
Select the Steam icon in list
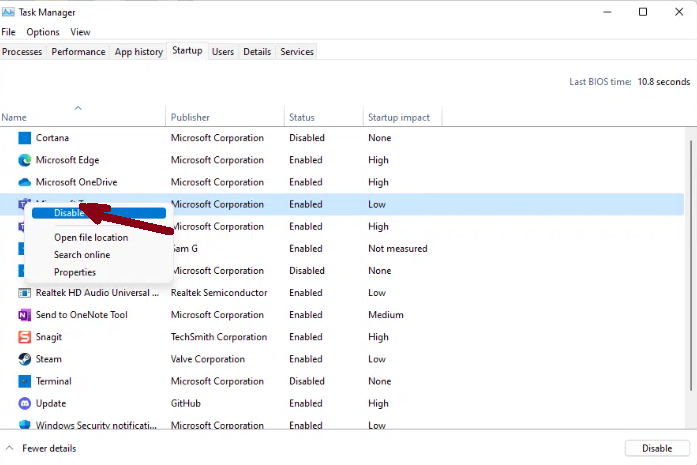pyautogui.click(x=25, y=359)
